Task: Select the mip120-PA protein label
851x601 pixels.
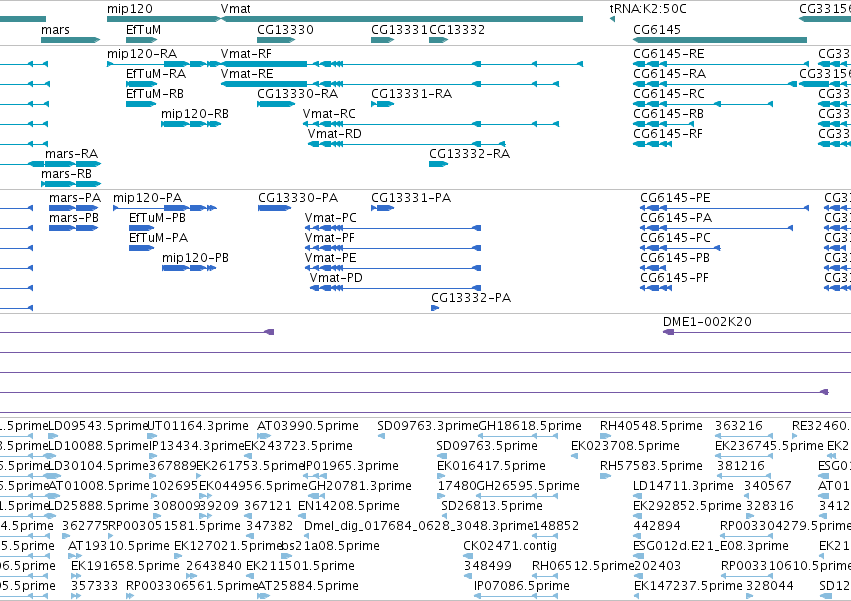Action: point(148,198)
